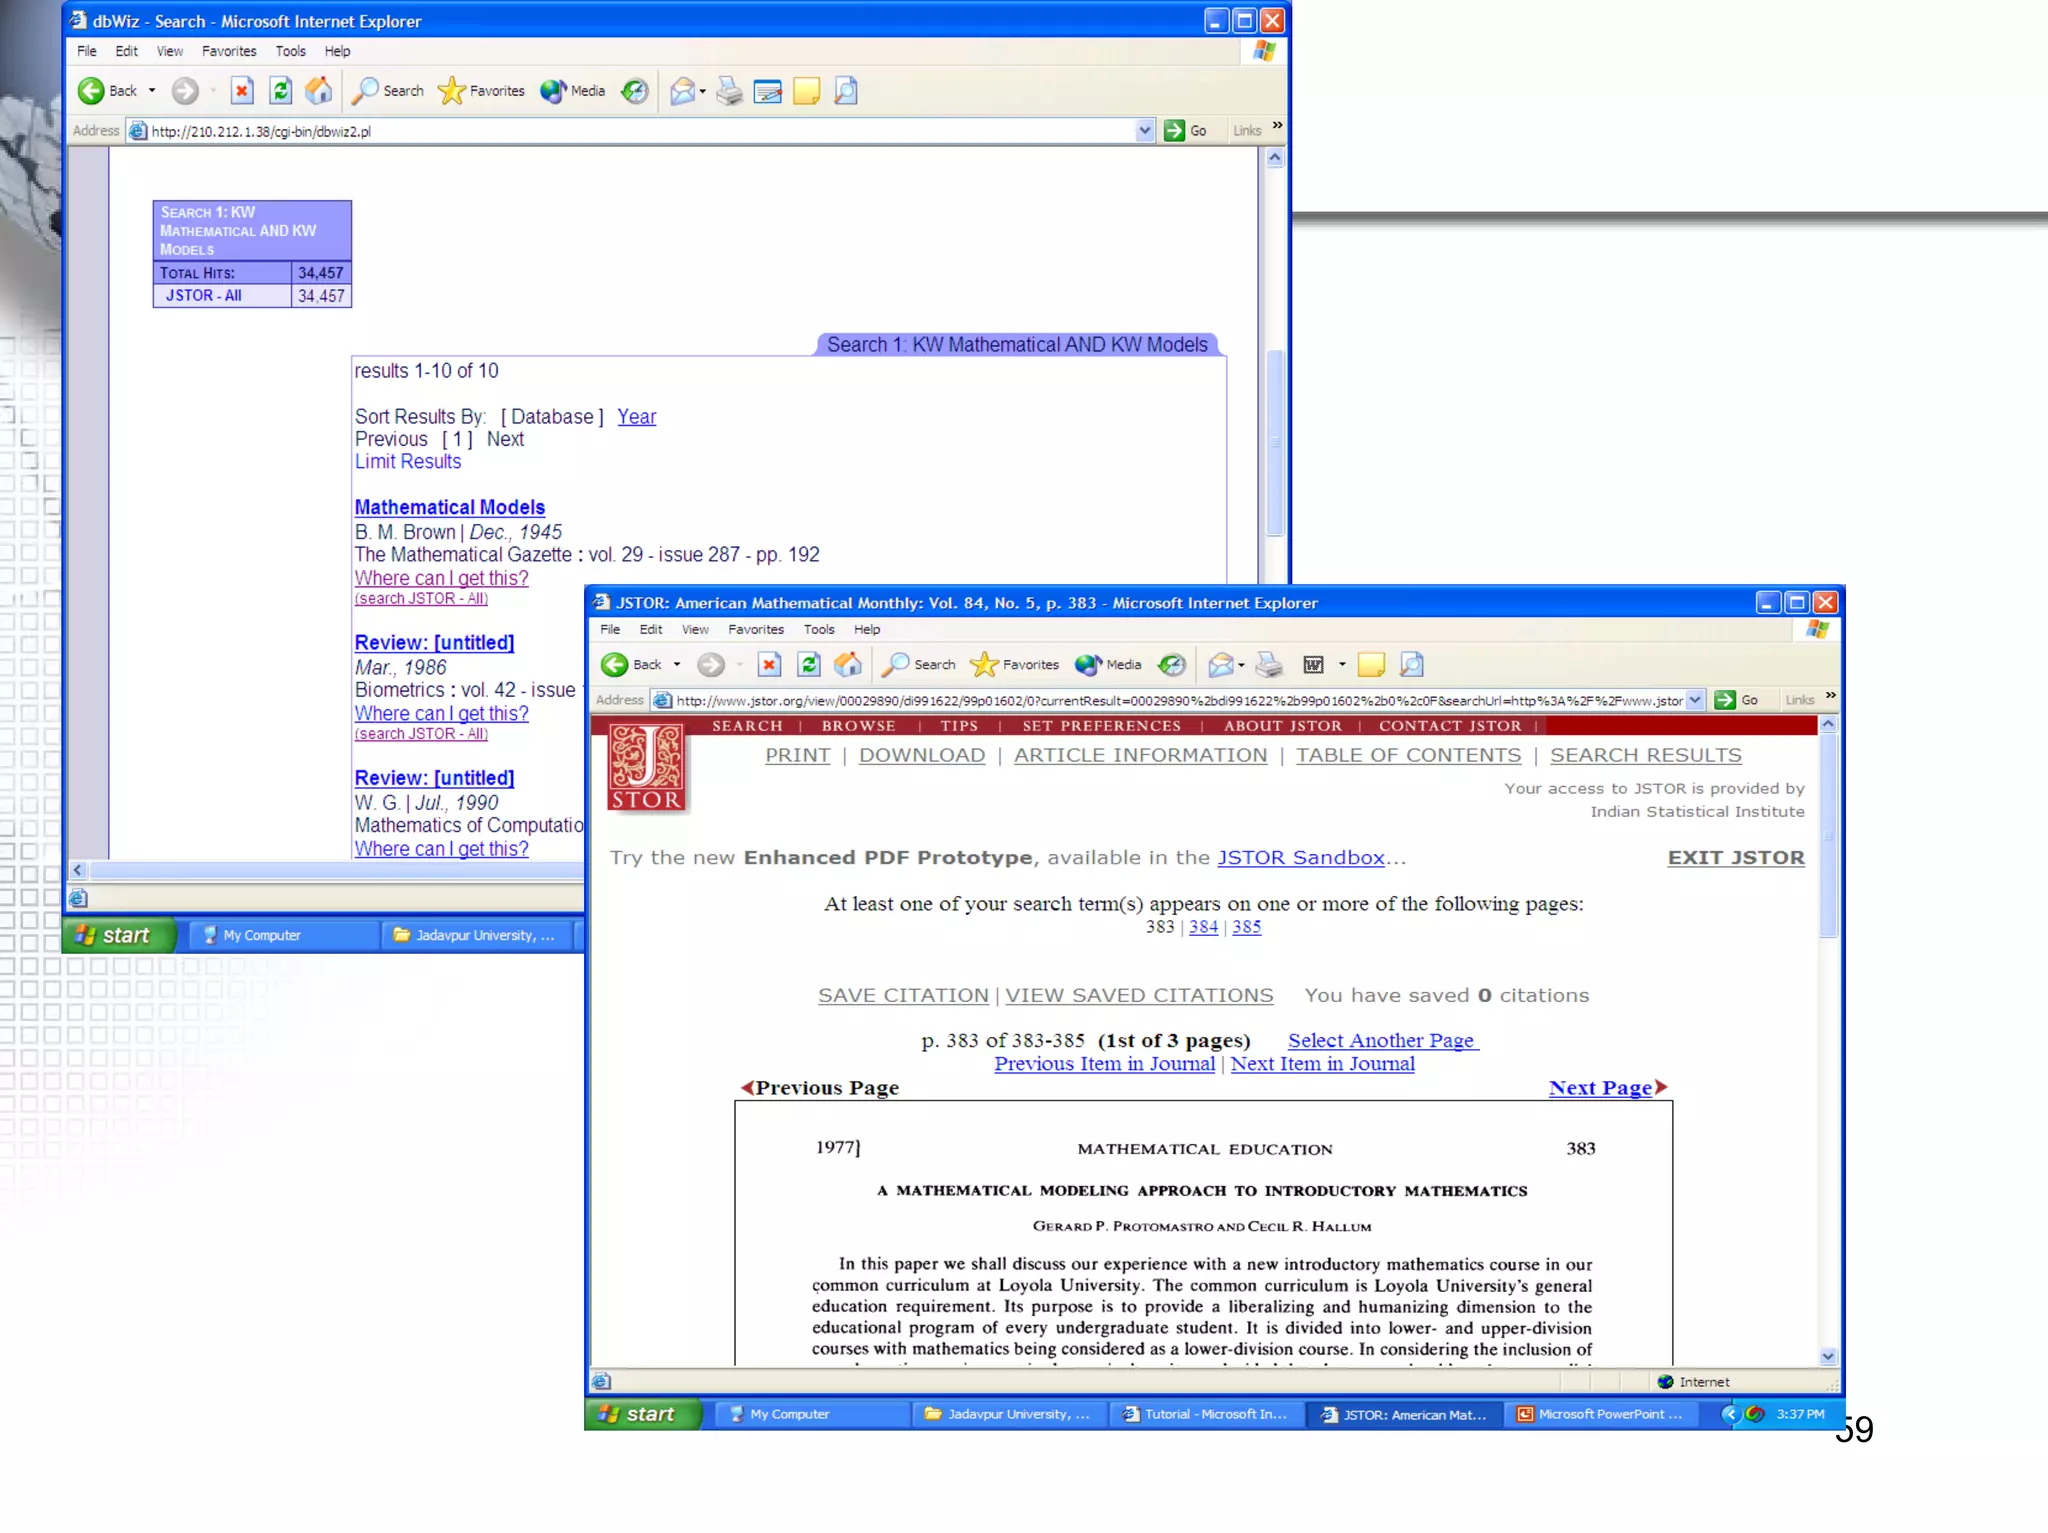Image resolution: width=2048 pixels, height=1533 pixels.
Task: Click the Search magnifier in the dbWiz toolbar
Action: coord(367,91)
